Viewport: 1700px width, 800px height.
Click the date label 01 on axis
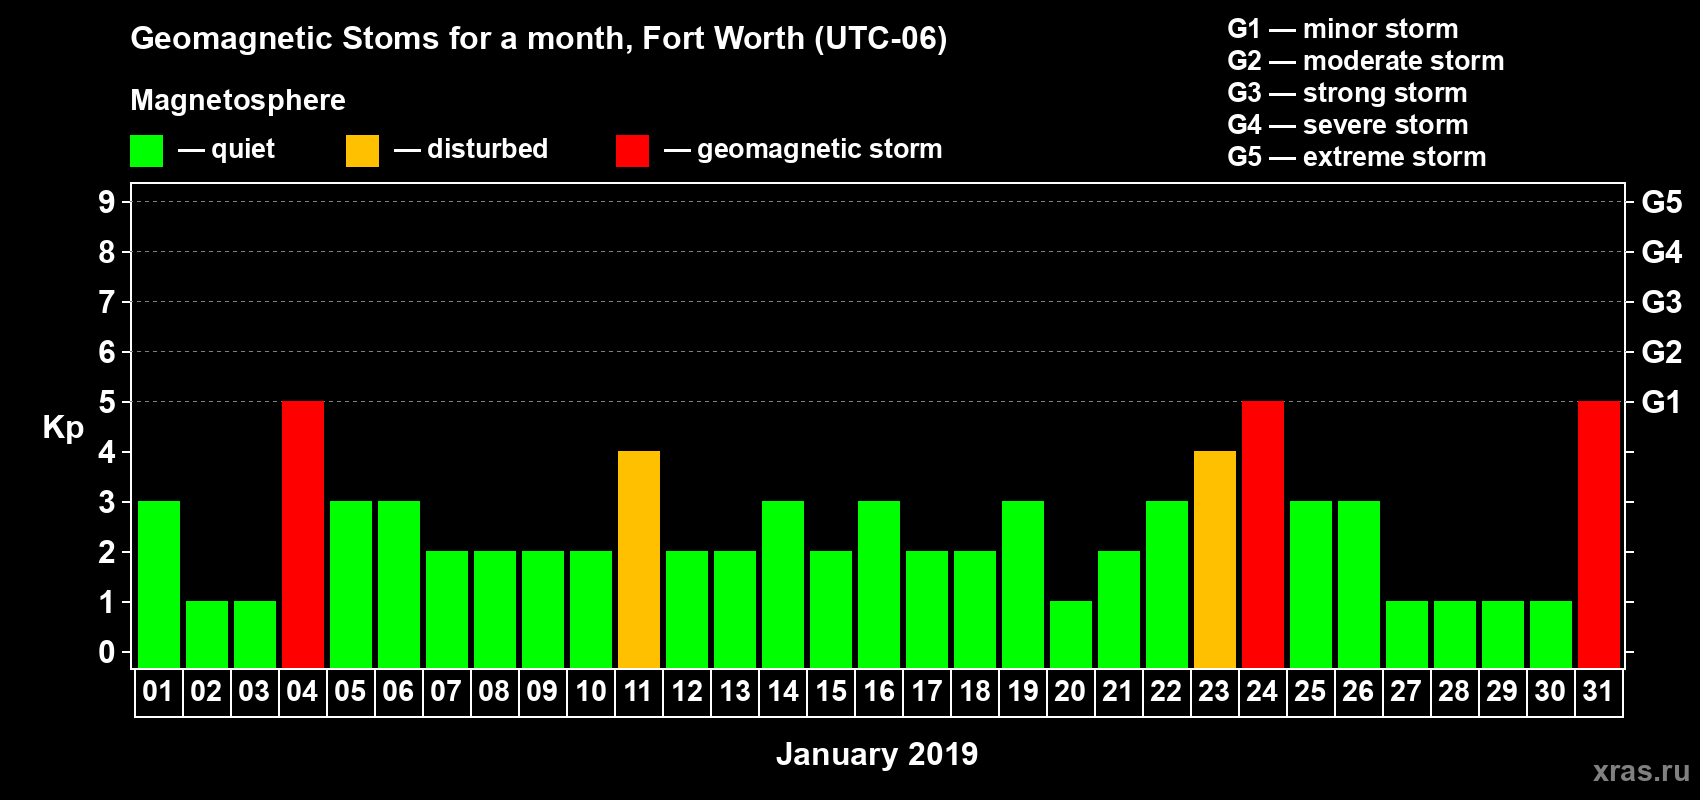click(158, 691)
